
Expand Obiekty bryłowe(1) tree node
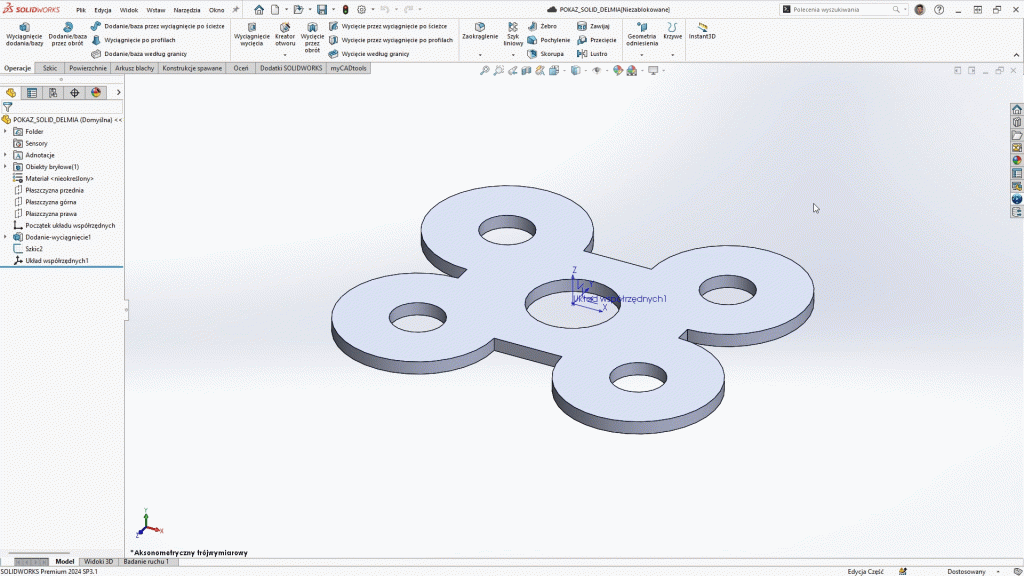(x=6, y=167)
